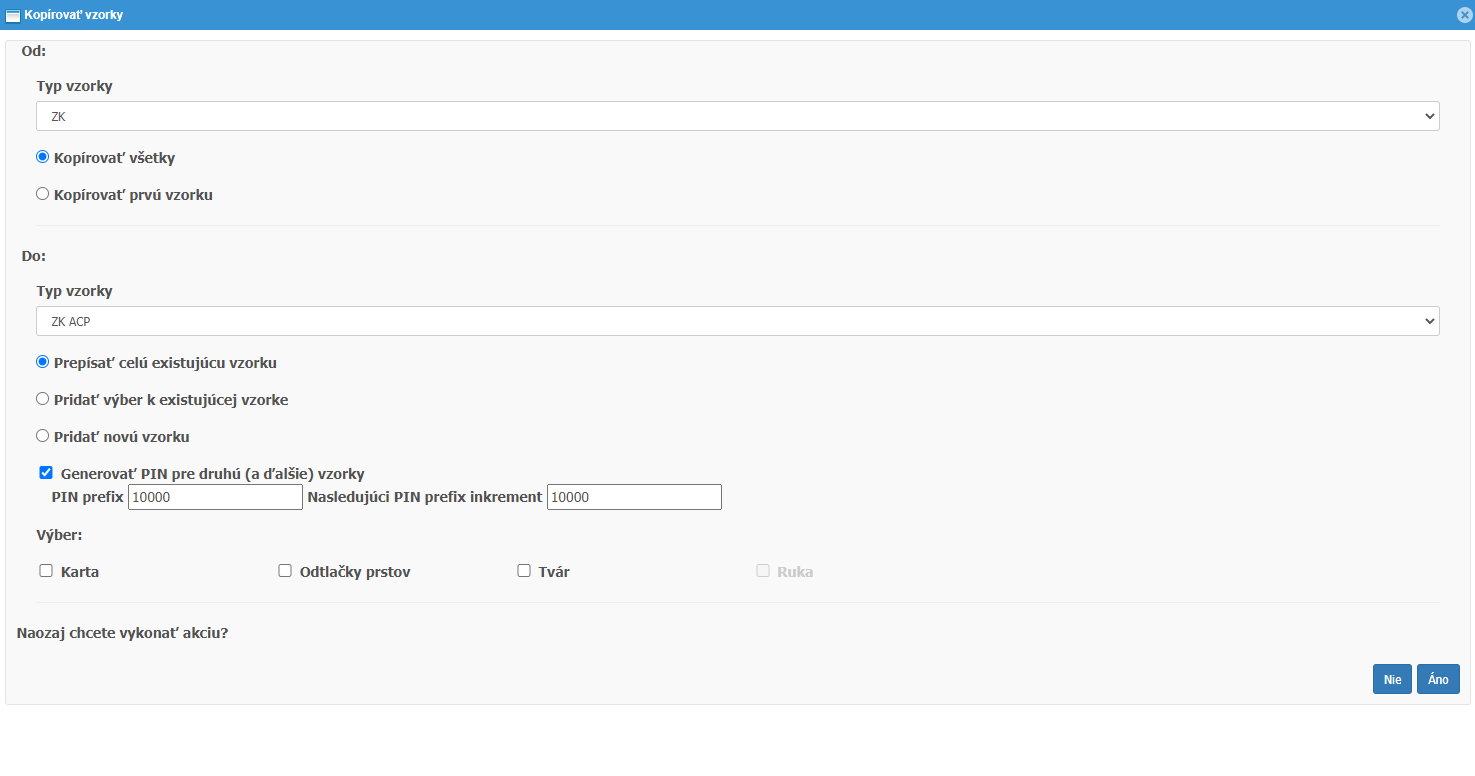1475x776 pixels.
Task: Uncheck Generovať PIN pre druhú vzorky
Action: tap(46, 473)
